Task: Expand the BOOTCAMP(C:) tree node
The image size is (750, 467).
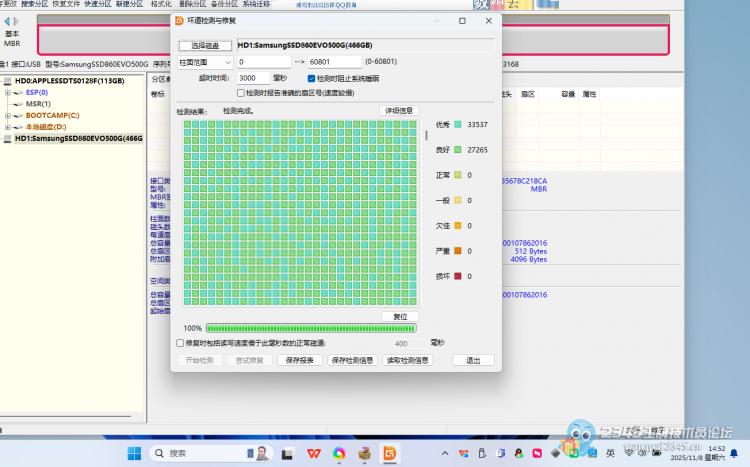Action: pyautogui.click(x=8, y=115)
